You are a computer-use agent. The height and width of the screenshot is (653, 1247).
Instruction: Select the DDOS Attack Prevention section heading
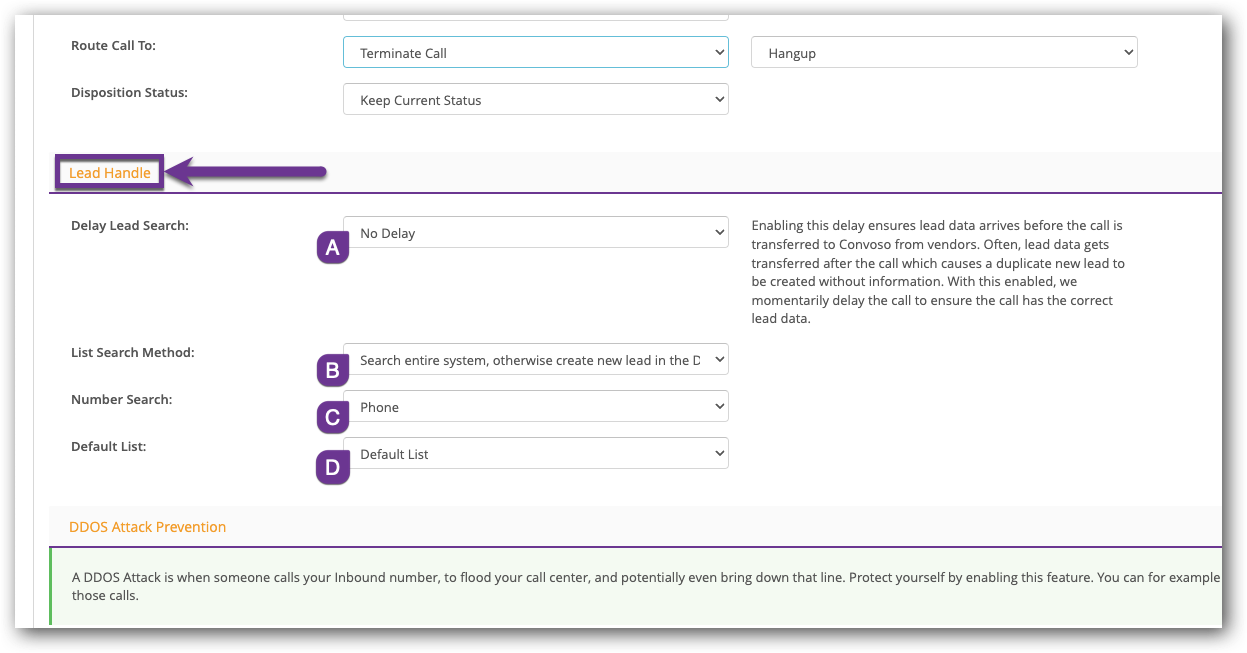(147, 527)
